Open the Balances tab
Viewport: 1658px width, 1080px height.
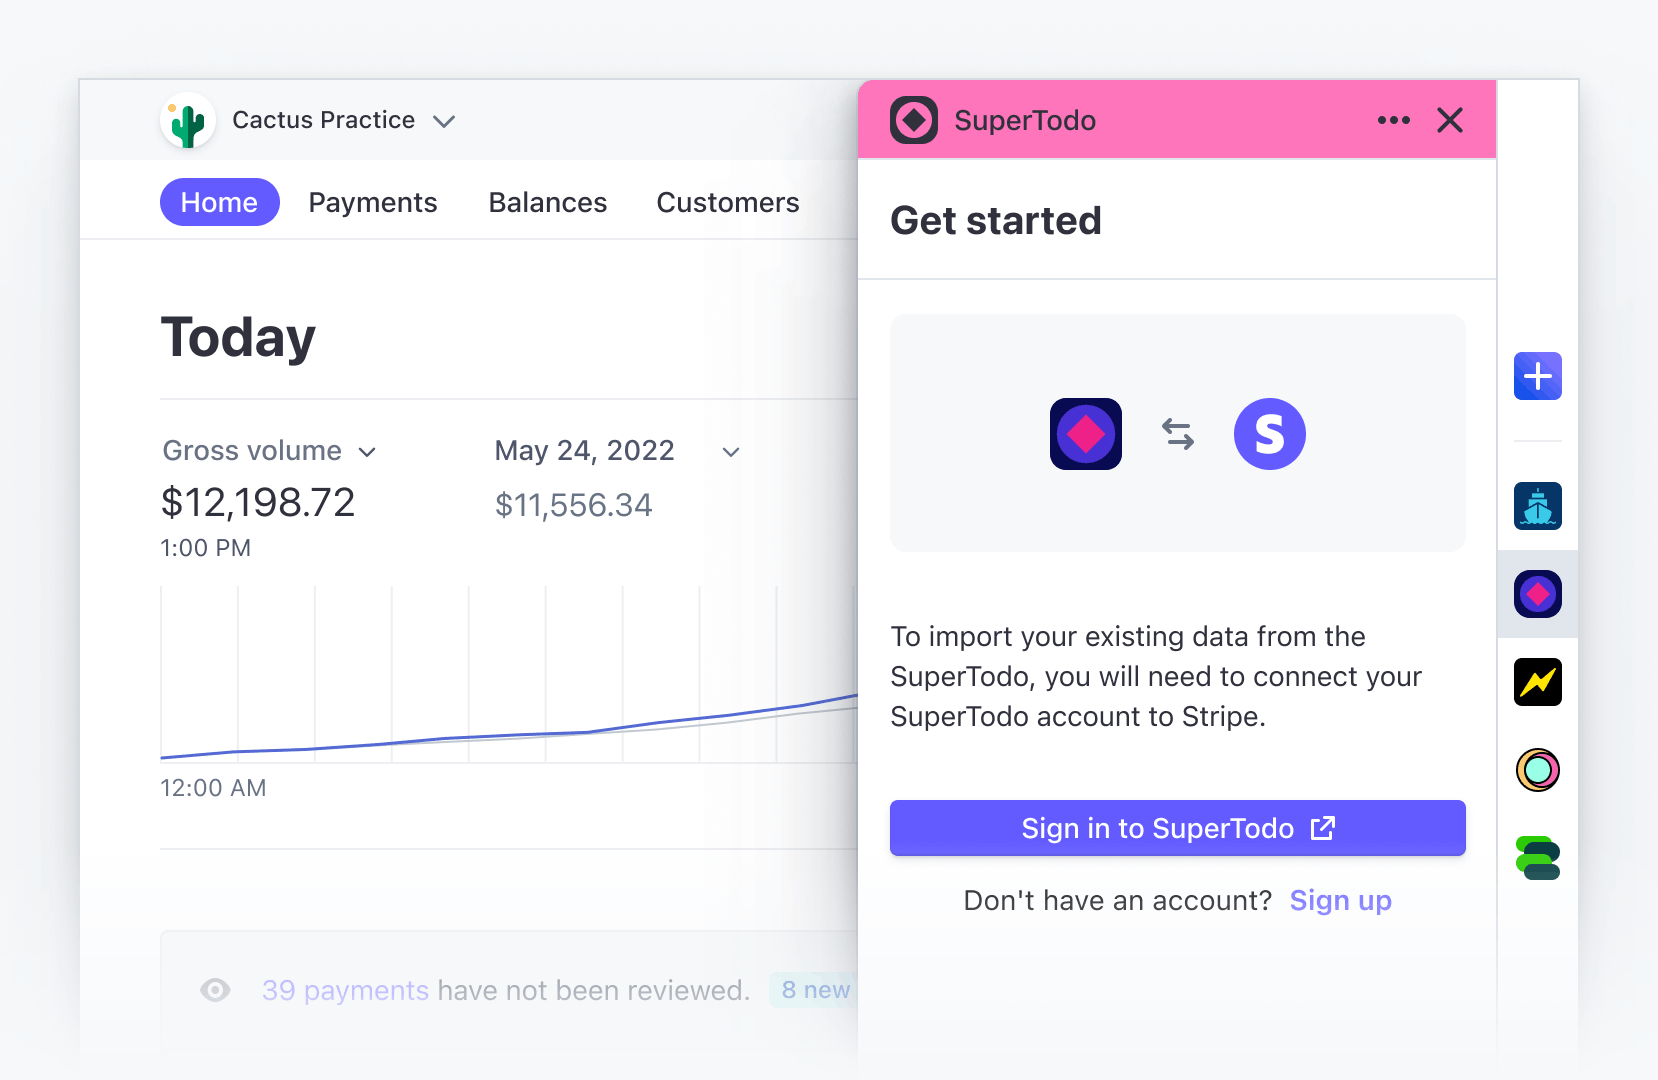pyautogui.click(x=548, y=202)
